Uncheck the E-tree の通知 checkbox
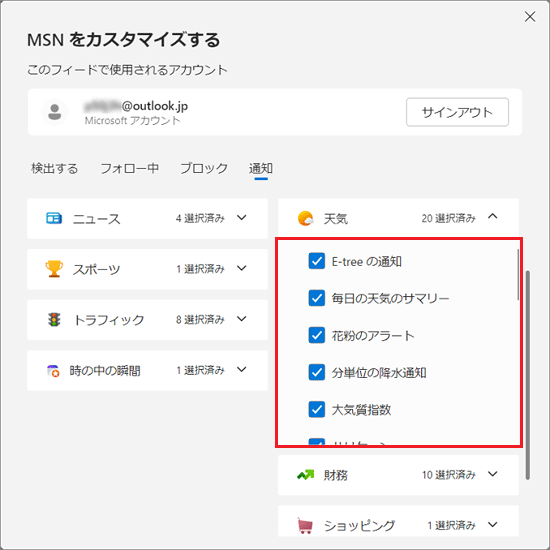Viewport: 550px width, 550px height. coord(316,261)
